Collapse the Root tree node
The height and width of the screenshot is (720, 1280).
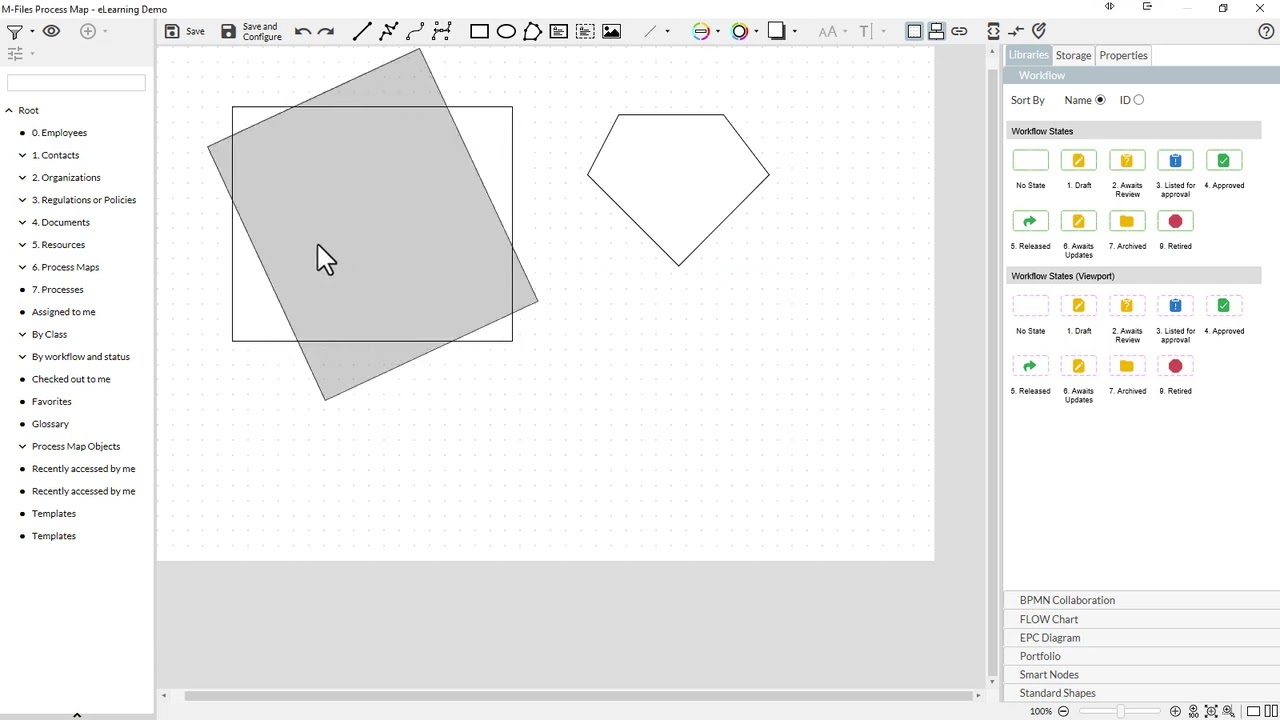[x=9, y=110]
